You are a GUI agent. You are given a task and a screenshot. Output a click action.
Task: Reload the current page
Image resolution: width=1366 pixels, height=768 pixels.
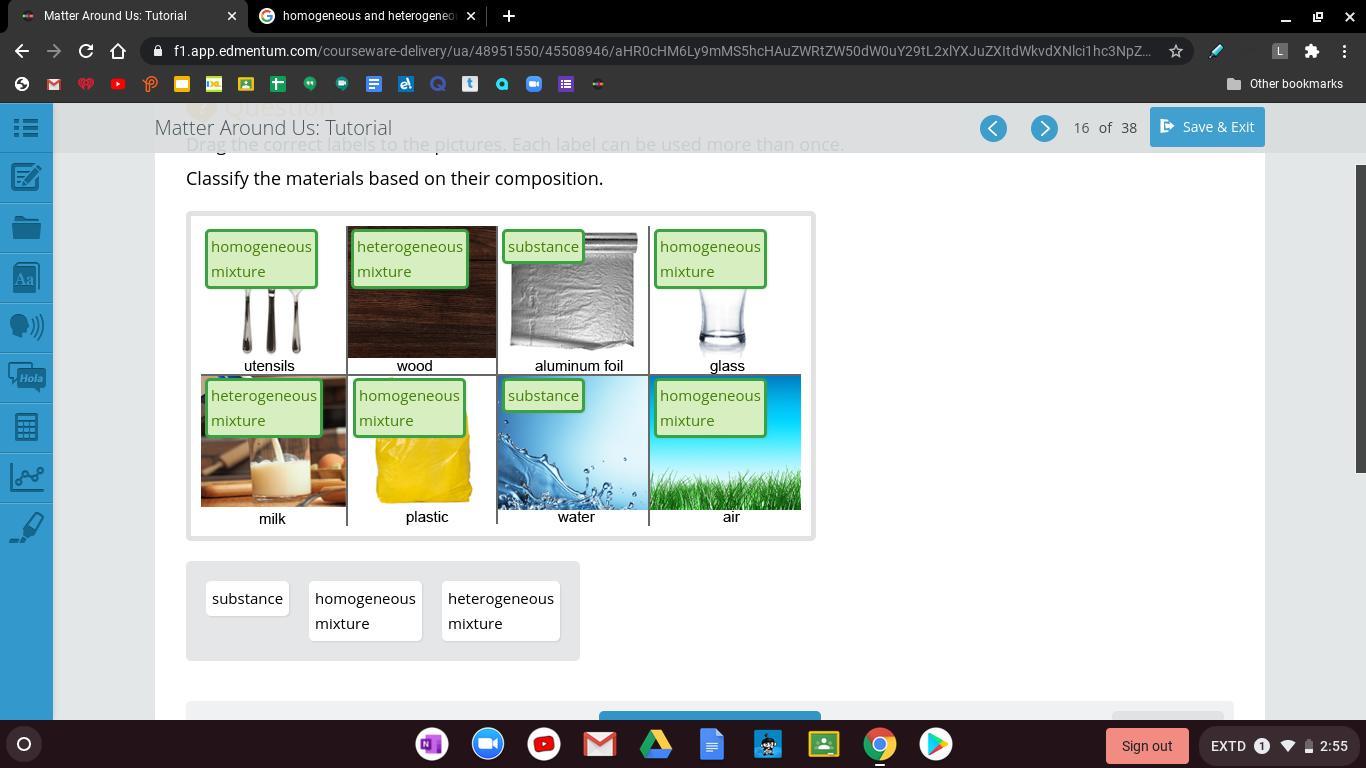86,51
